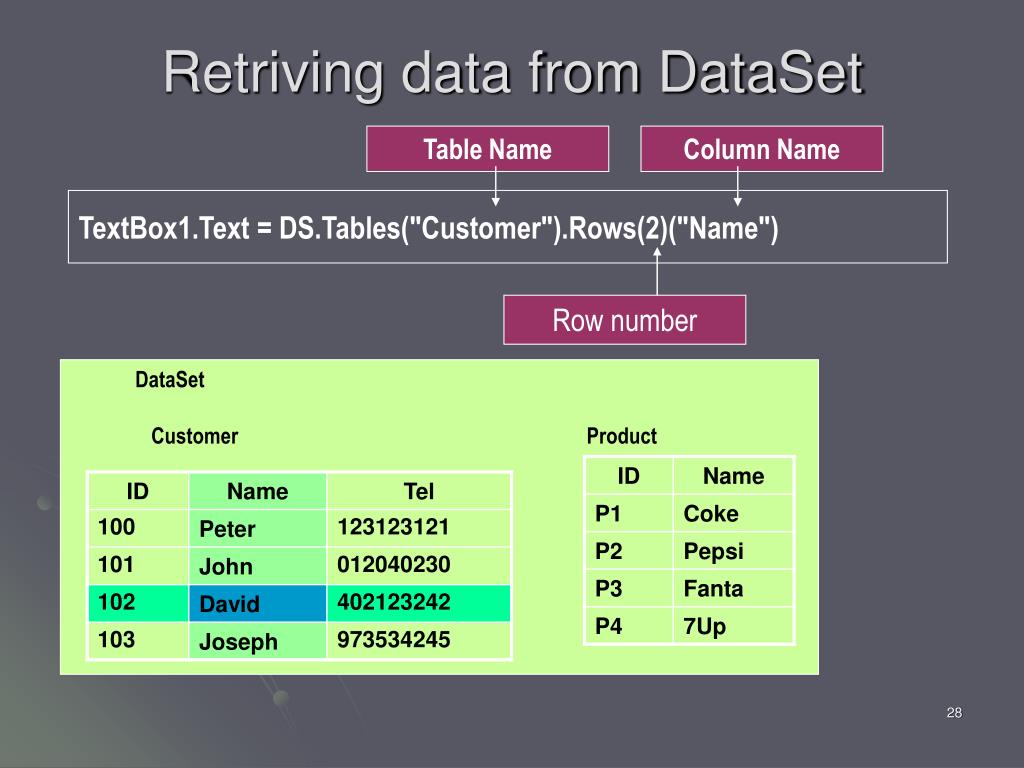Image resolution: width=1024 pixels, height=768 pixels.
Task: Click Product cell '7Up'
Action: [733, 626]
